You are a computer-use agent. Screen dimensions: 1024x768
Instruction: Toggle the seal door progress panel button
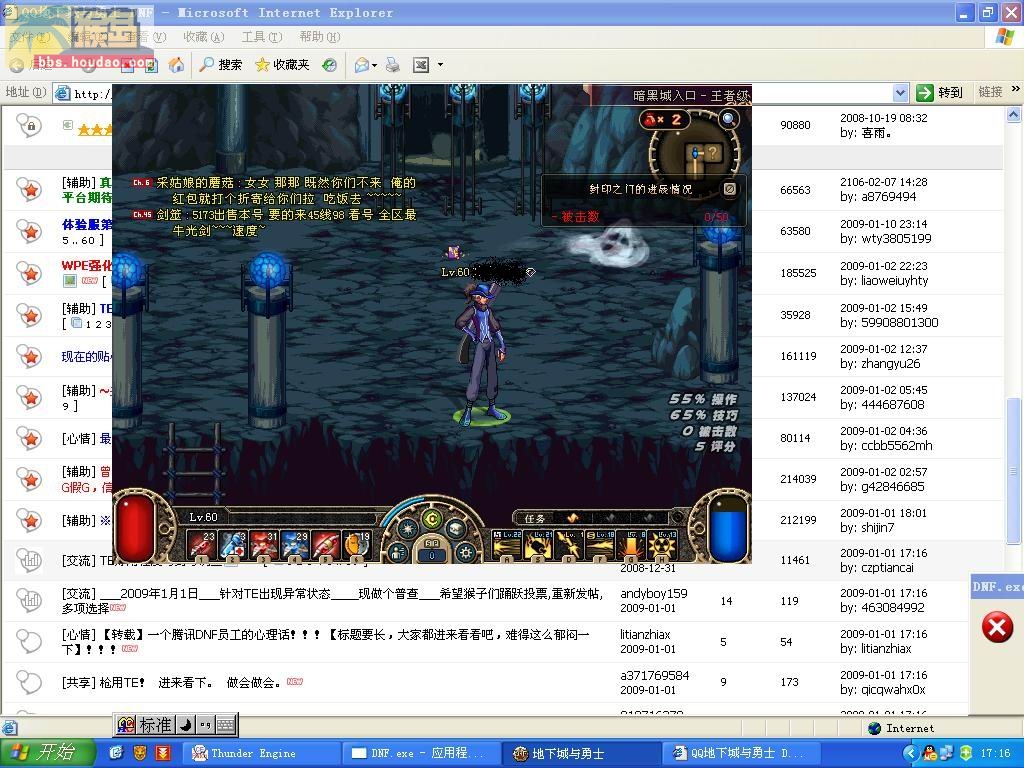[x=730, y=189]
